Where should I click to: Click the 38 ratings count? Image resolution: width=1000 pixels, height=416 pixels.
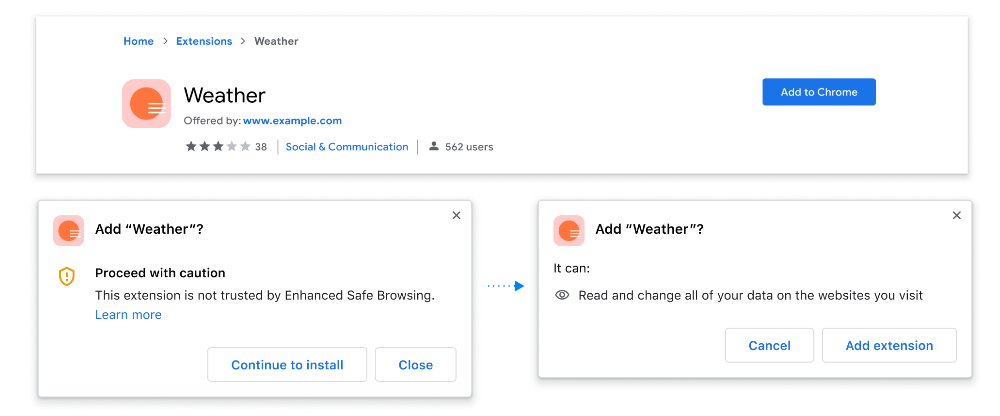click(x=261, y=147)
